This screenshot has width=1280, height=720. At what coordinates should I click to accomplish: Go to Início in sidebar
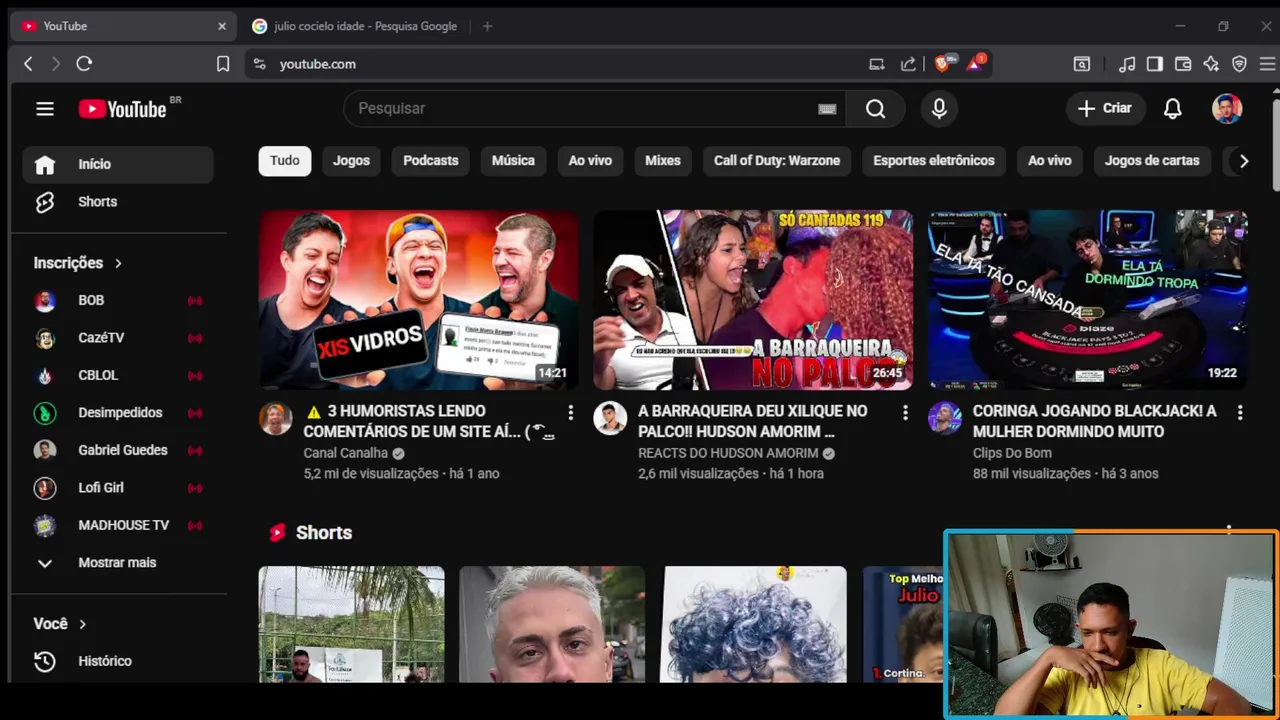[x=118, y=165]
